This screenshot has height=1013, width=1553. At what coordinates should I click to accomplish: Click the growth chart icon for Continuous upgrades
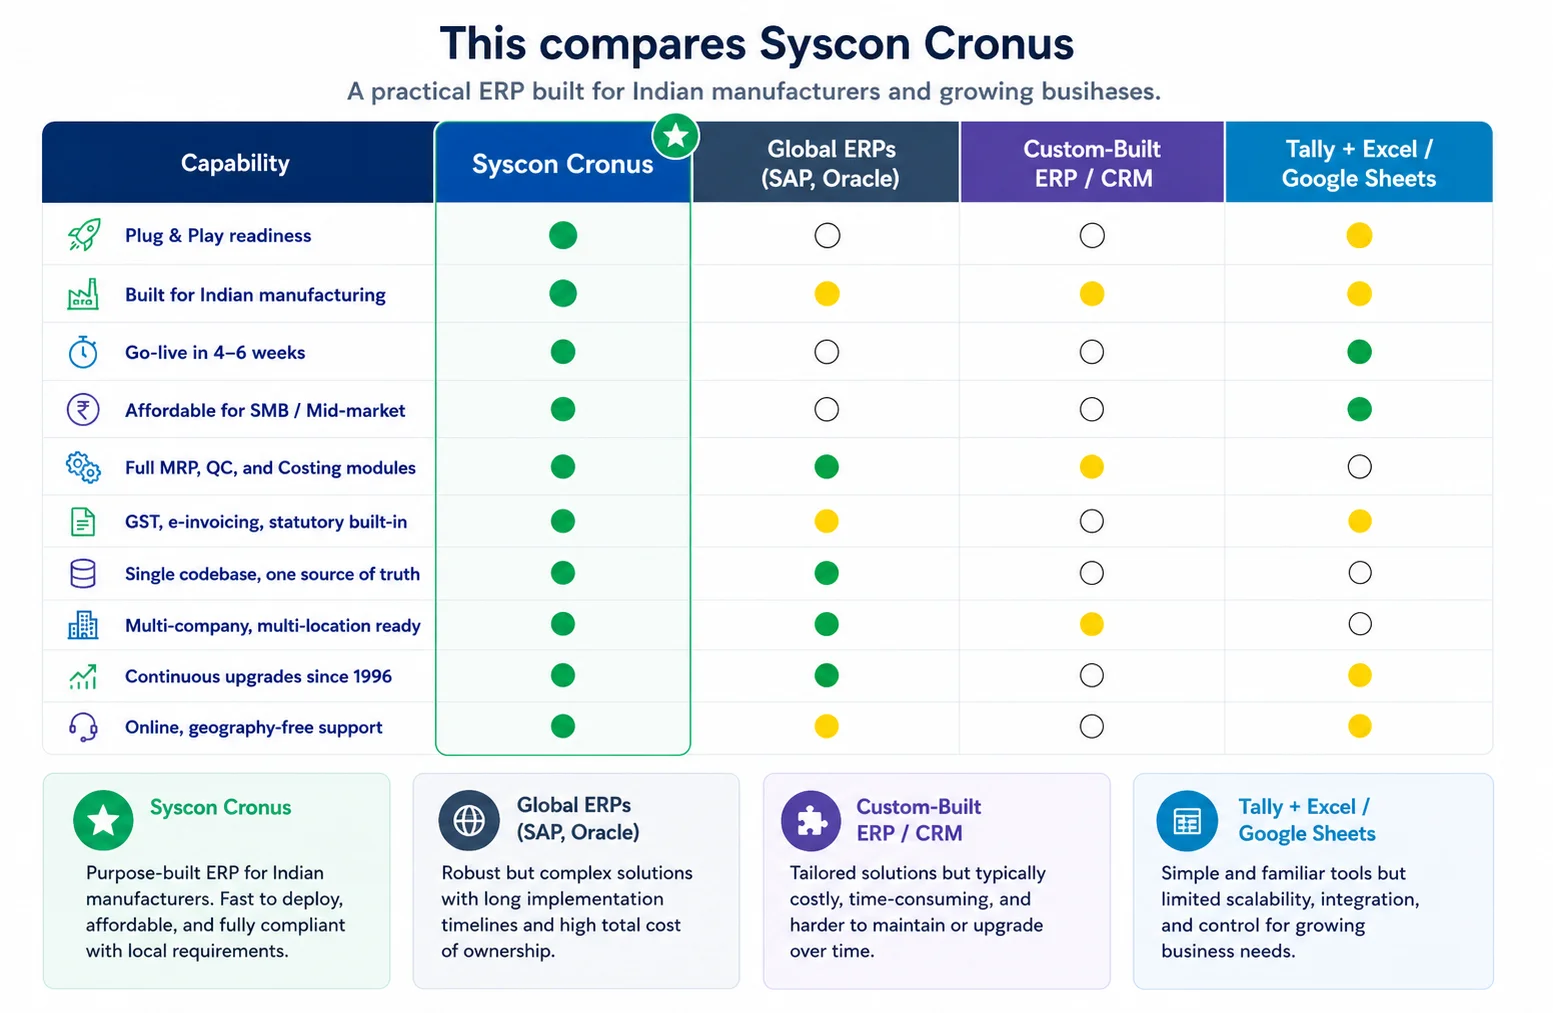click(x=83, y=677)
